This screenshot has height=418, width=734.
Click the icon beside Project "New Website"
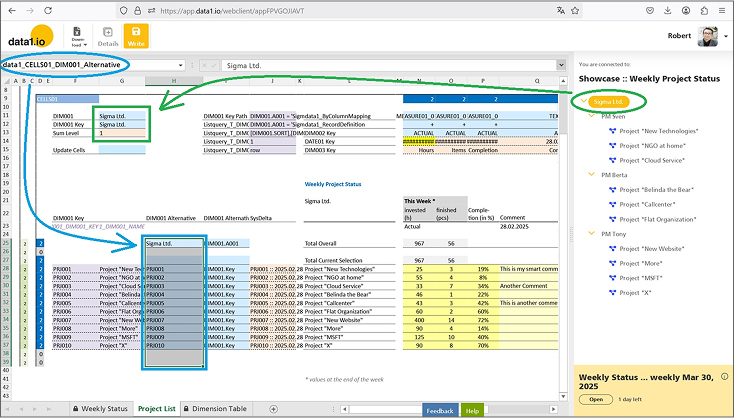click(612, 249)
